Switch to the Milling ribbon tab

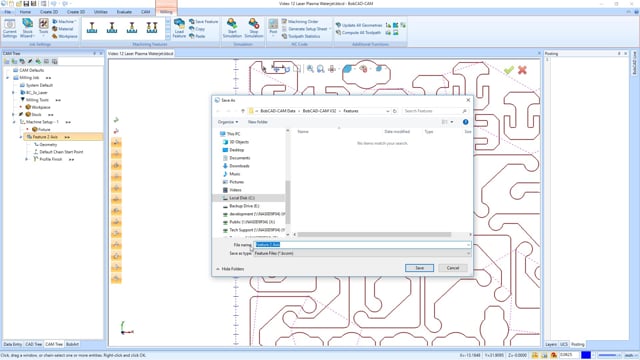166,12
